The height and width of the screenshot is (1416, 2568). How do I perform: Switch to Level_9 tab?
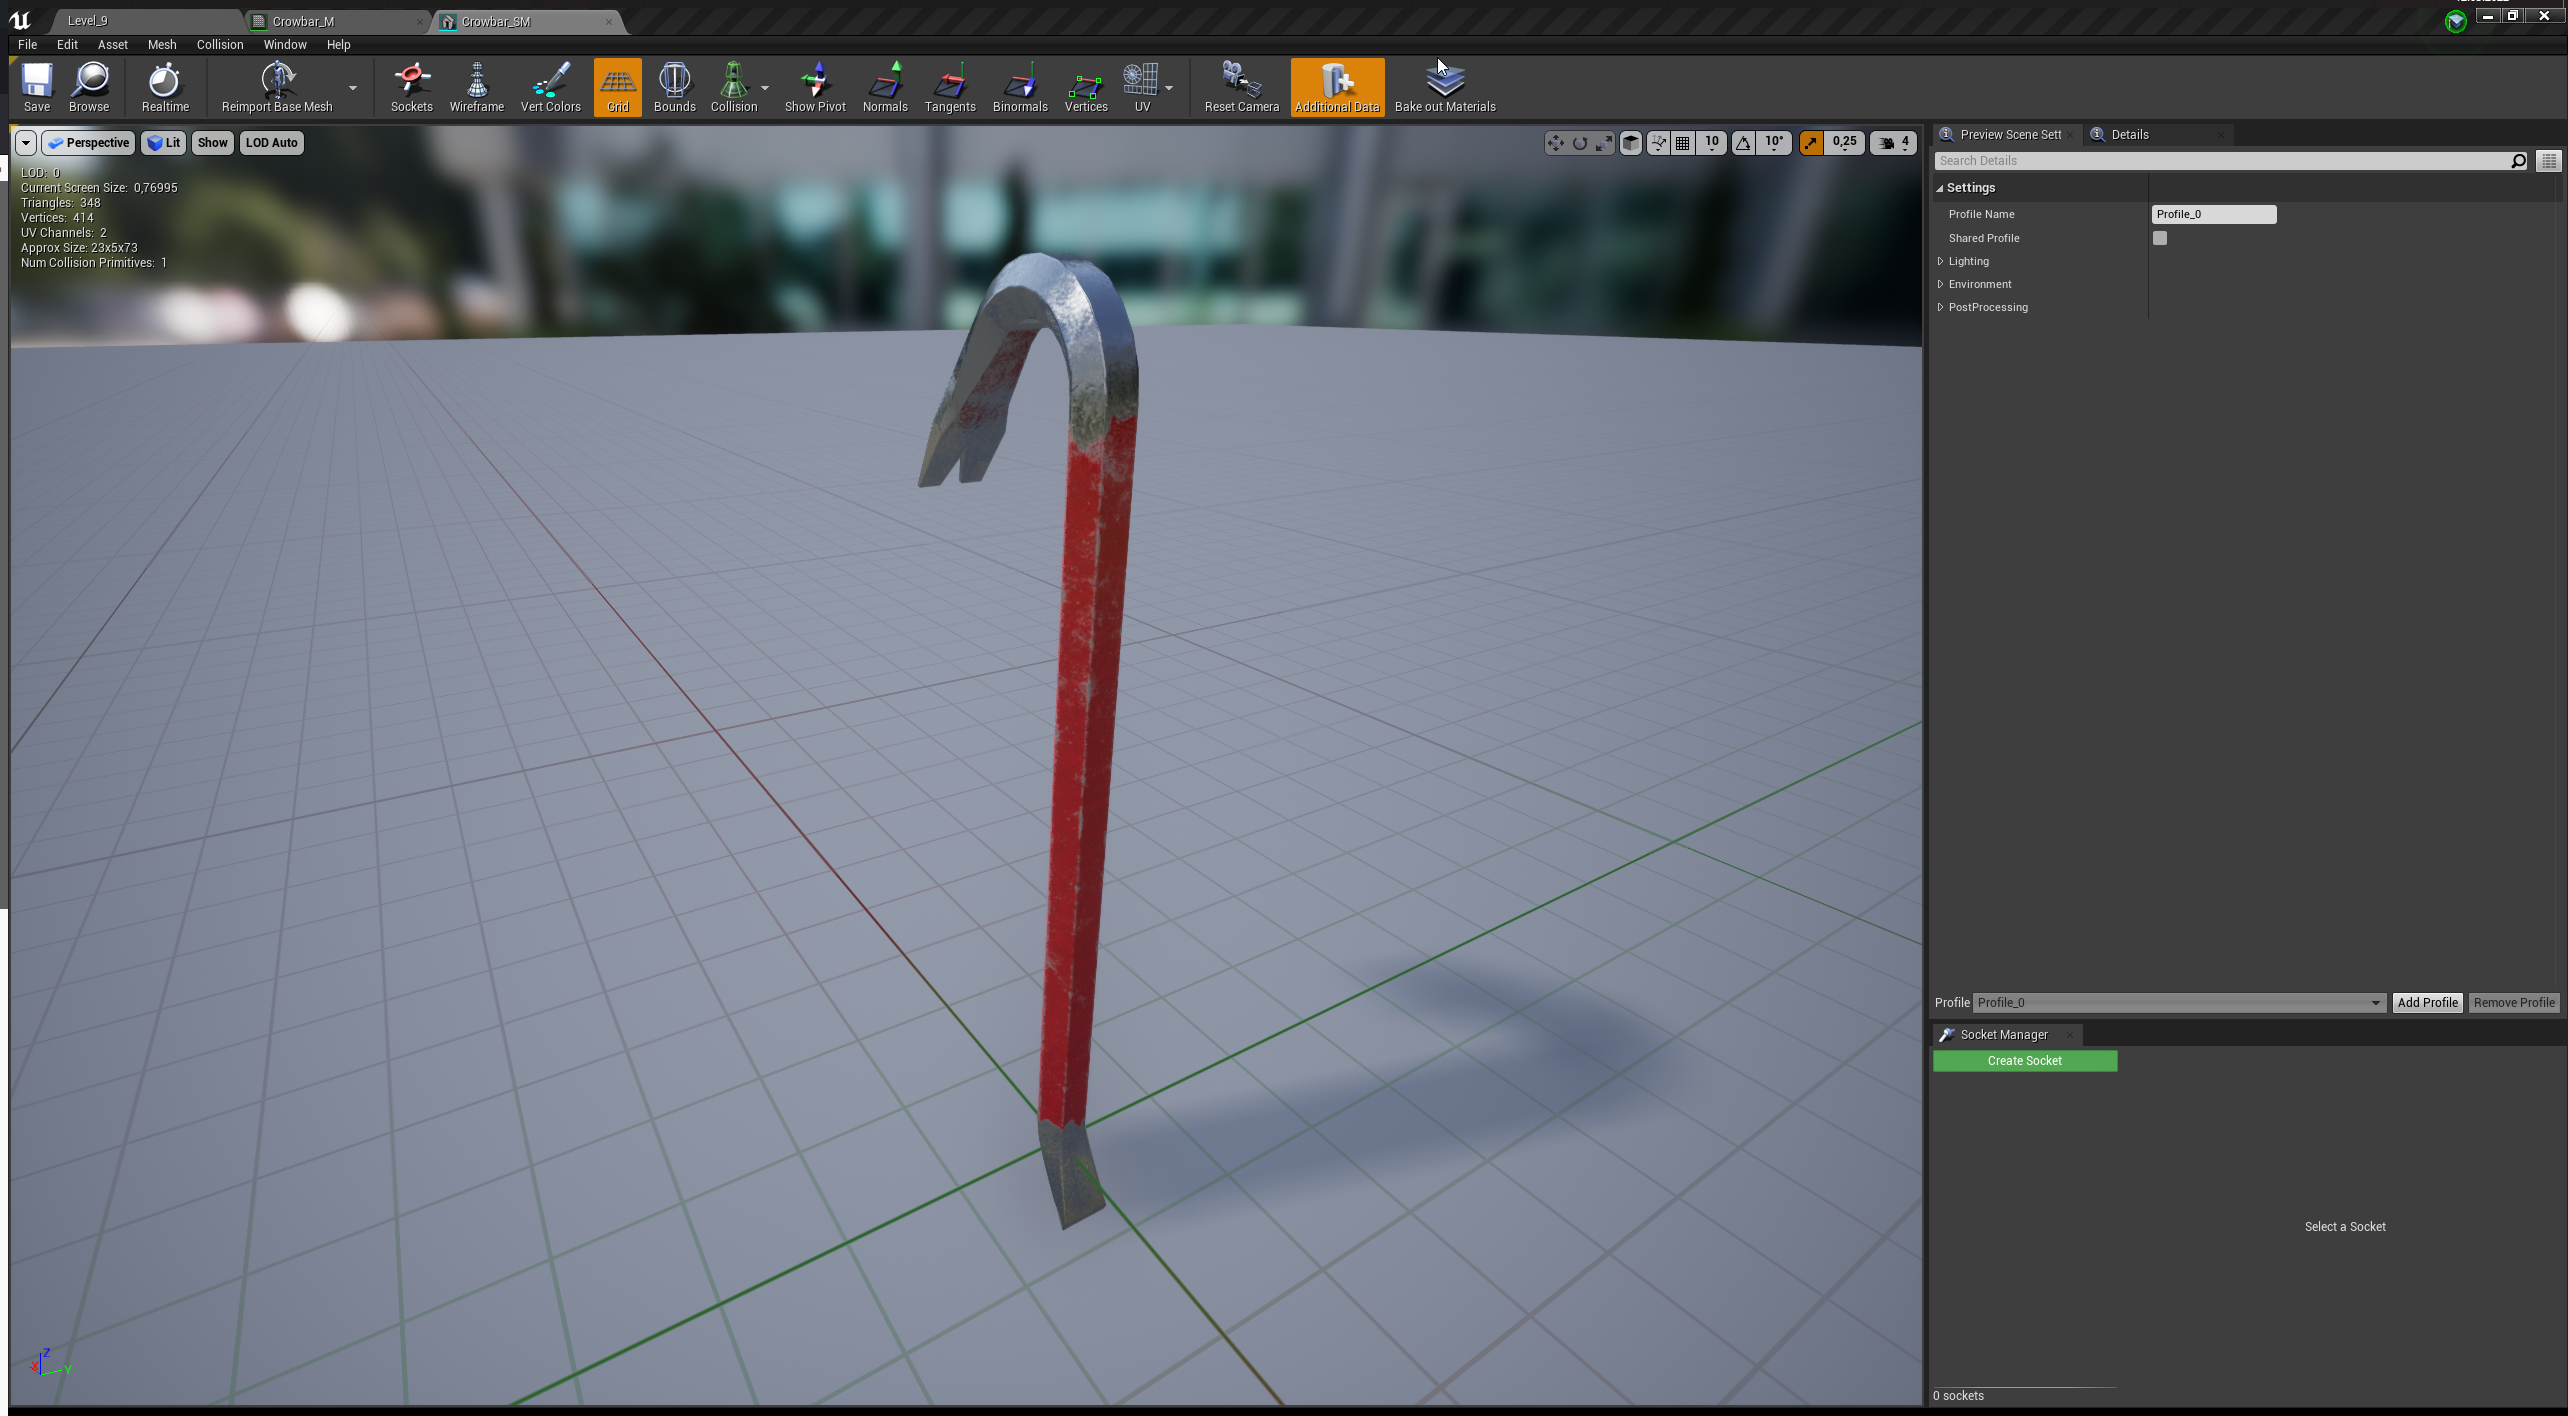point(88,21)
